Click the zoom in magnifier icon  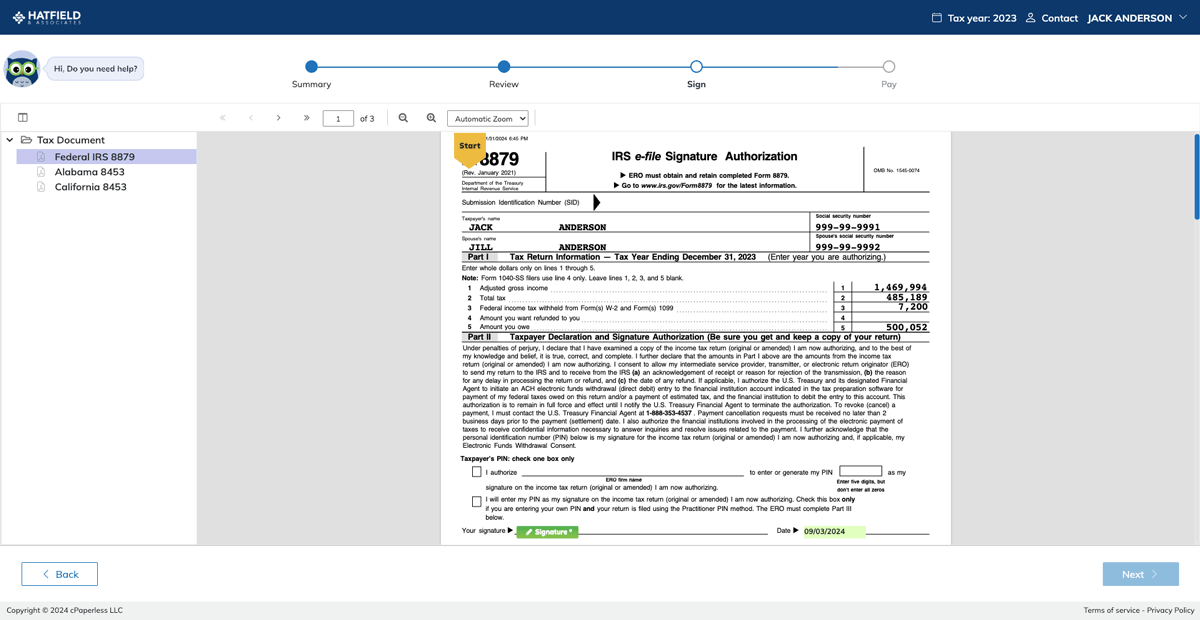429,117
